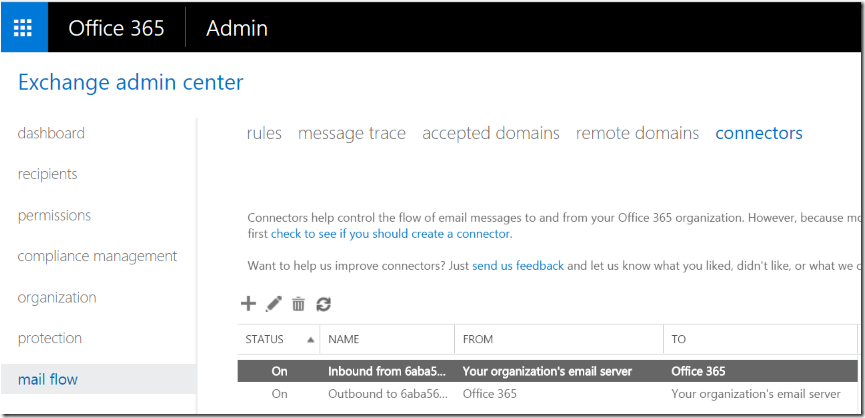This screenshot has height=418, width=865.
Task: Select mail flow in sidebar
Action: (99, 379)
